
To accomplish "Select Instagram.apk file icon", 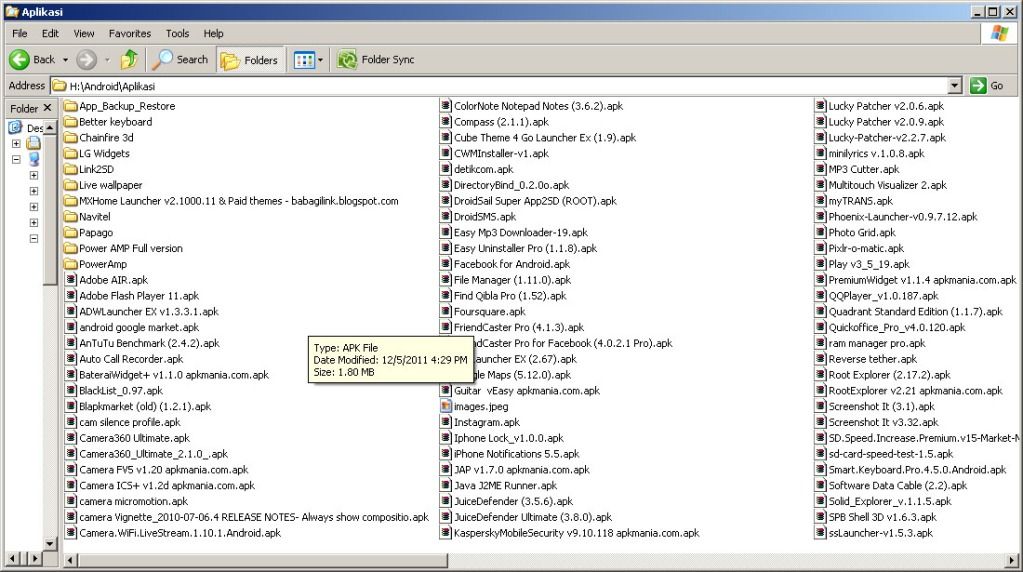I will tap(446, 422).
